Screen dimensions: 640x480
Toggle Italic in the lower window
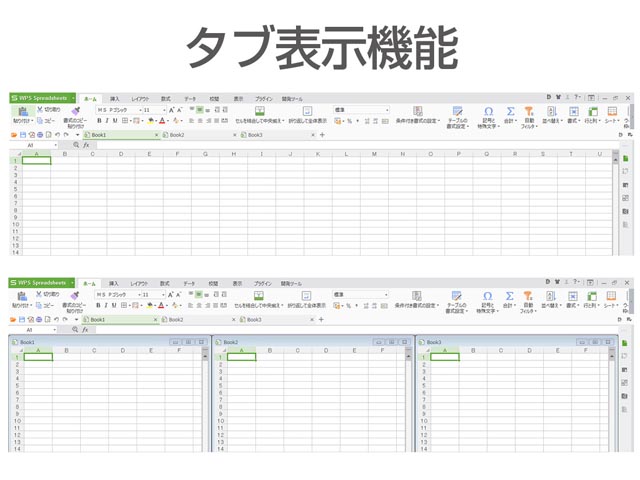[x=106, y=305]
